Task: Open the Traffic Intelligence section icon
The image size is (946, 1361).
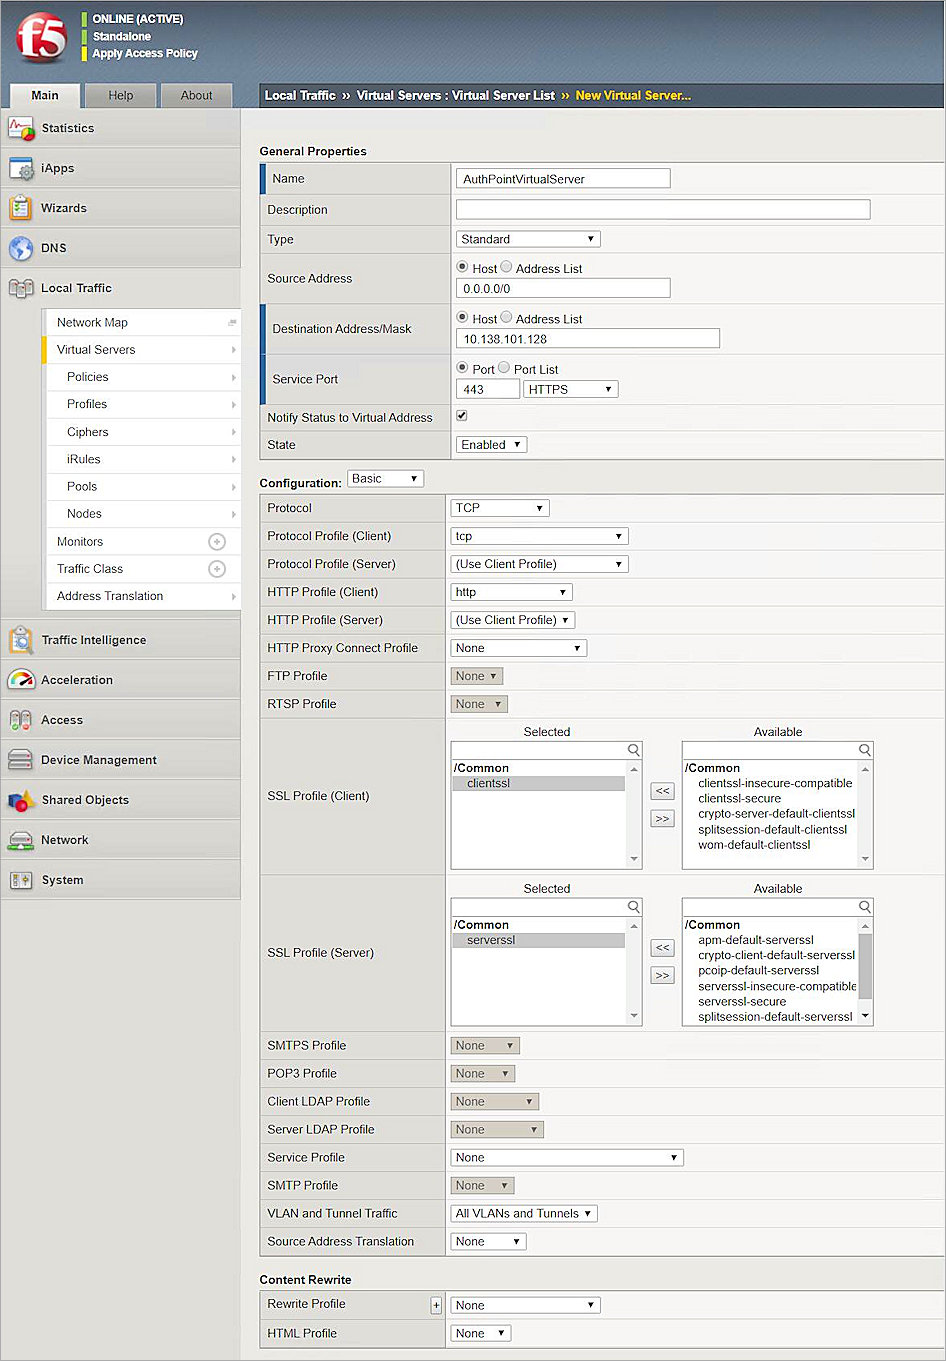Action: click(23, 640)
